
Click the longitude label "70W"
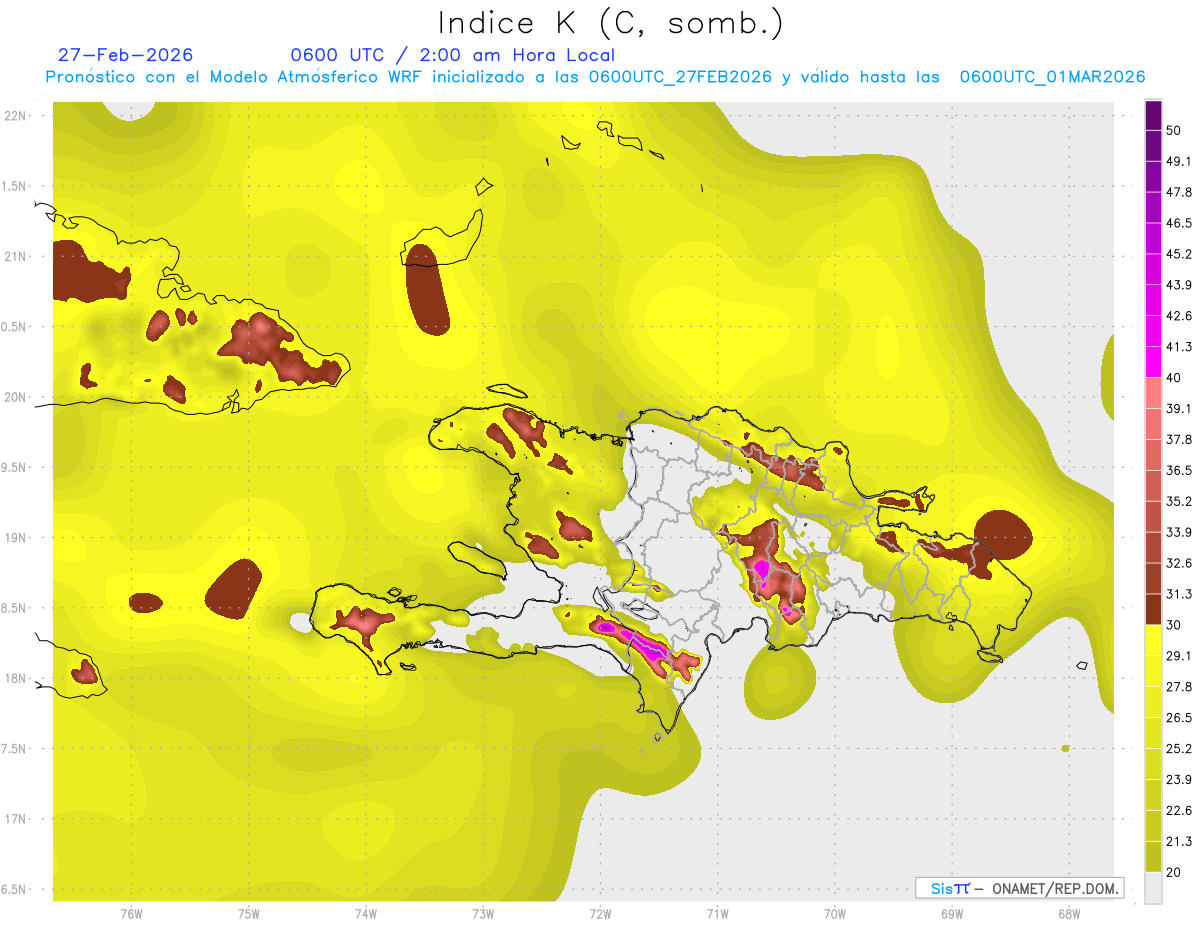pyautogui.click(x=834, y=914)
